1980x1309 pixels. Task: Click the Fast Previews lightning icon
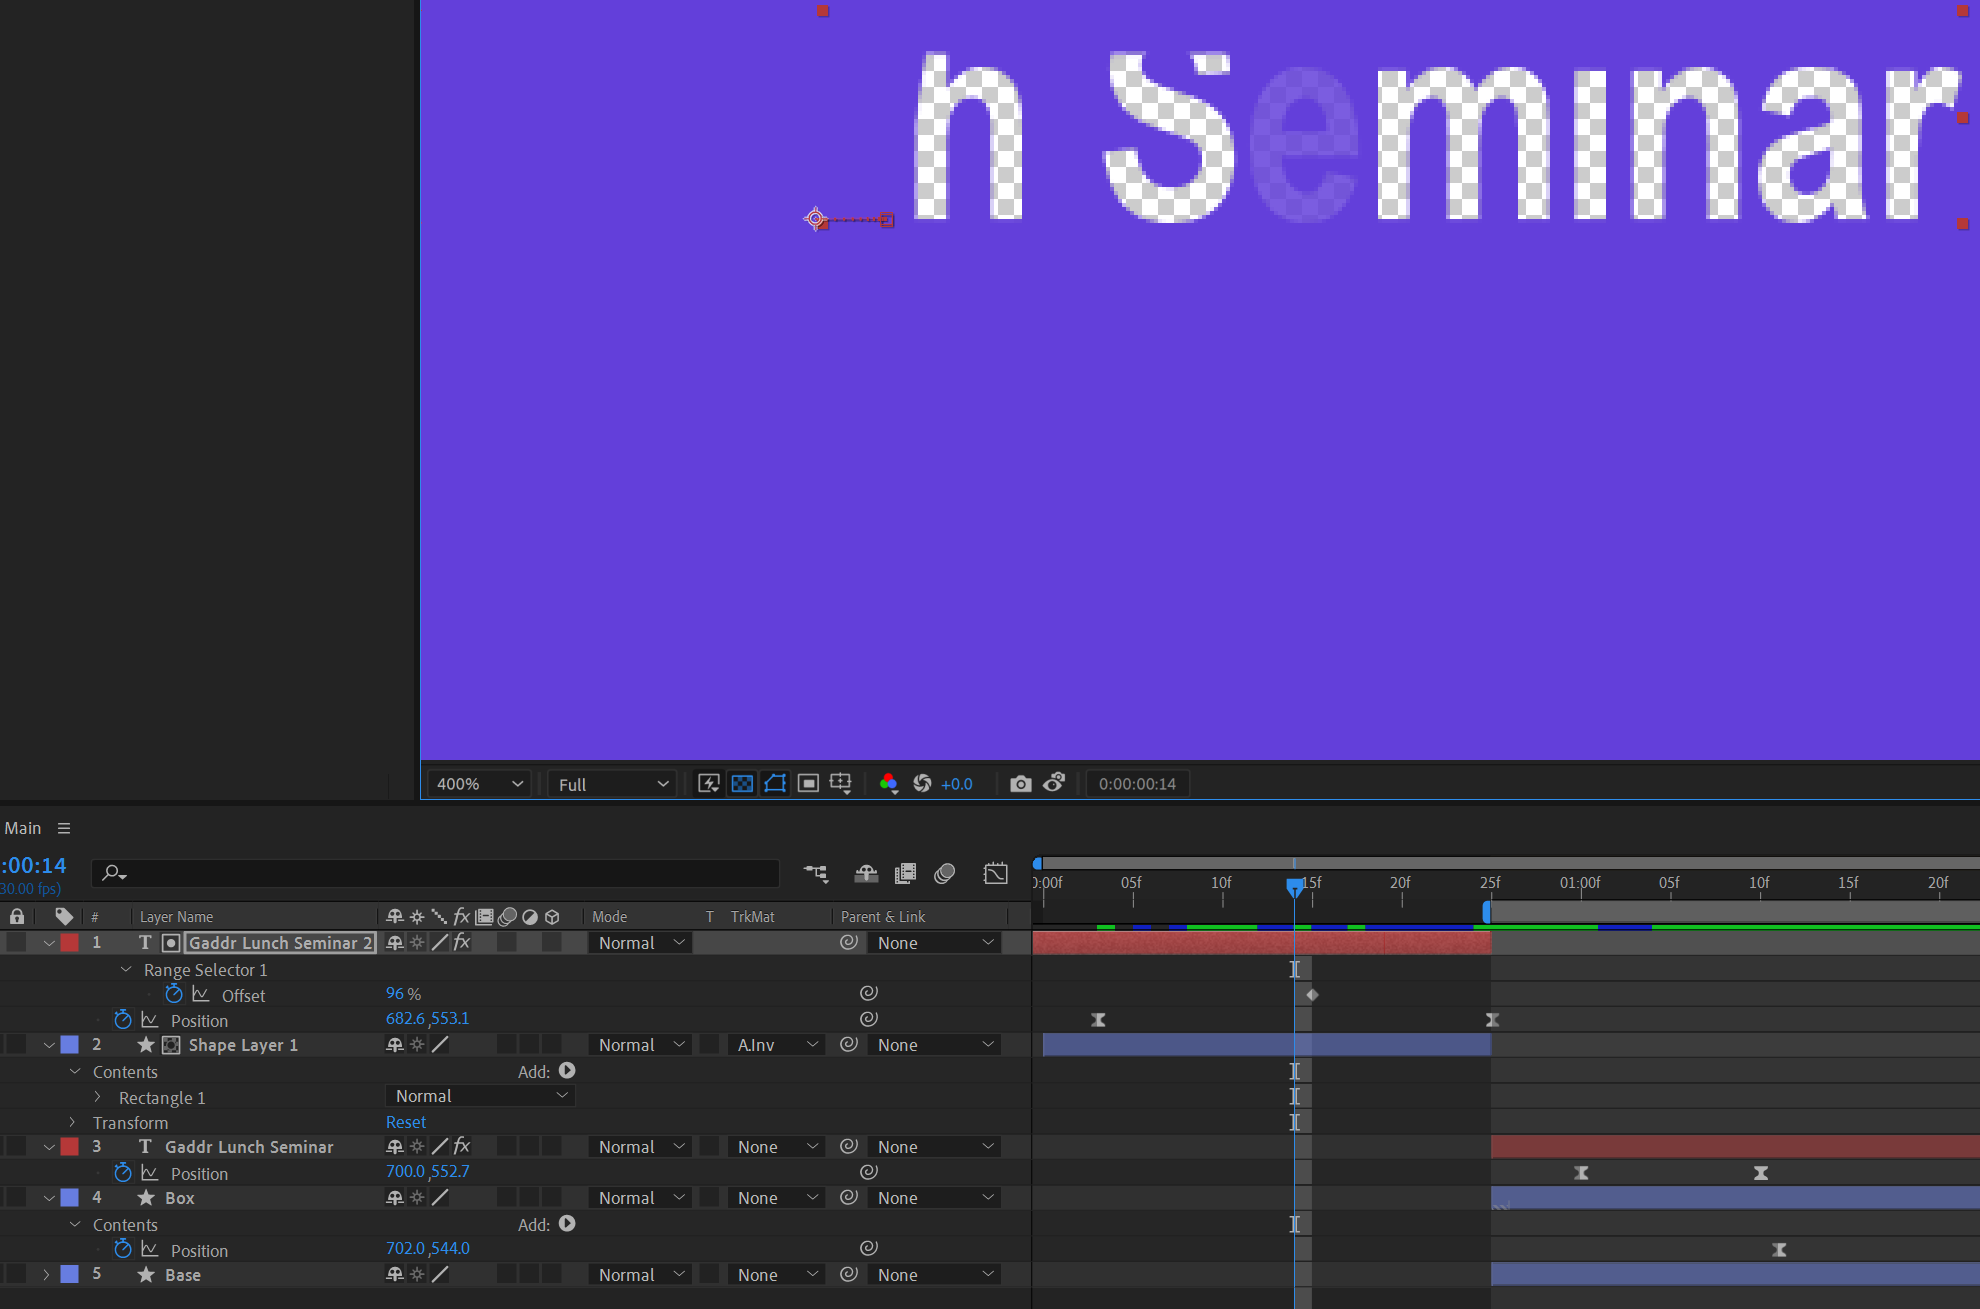tap(708, 784)
